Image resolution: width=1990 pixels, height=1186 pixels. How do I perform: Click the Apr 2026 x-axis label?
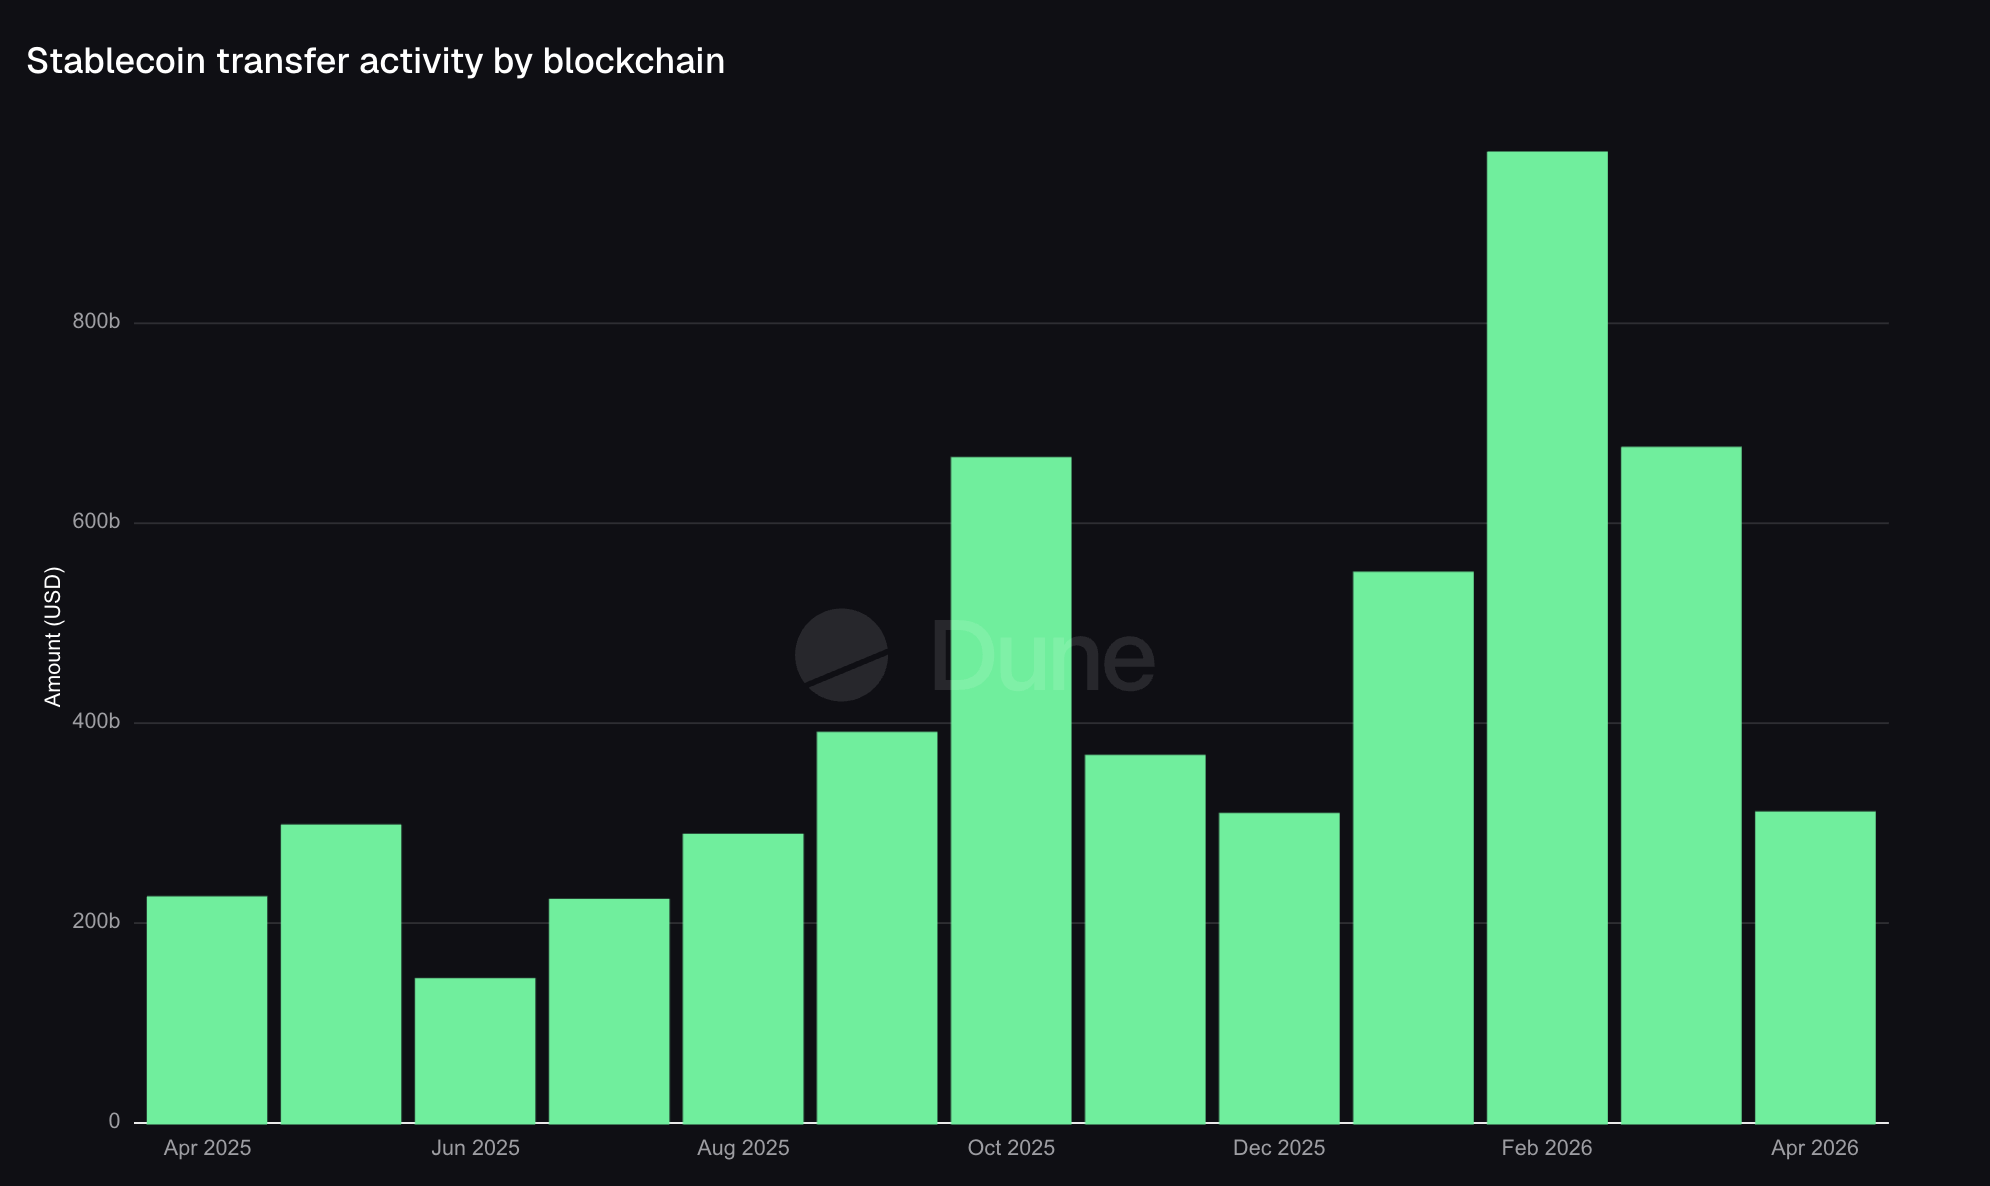1815,1148
